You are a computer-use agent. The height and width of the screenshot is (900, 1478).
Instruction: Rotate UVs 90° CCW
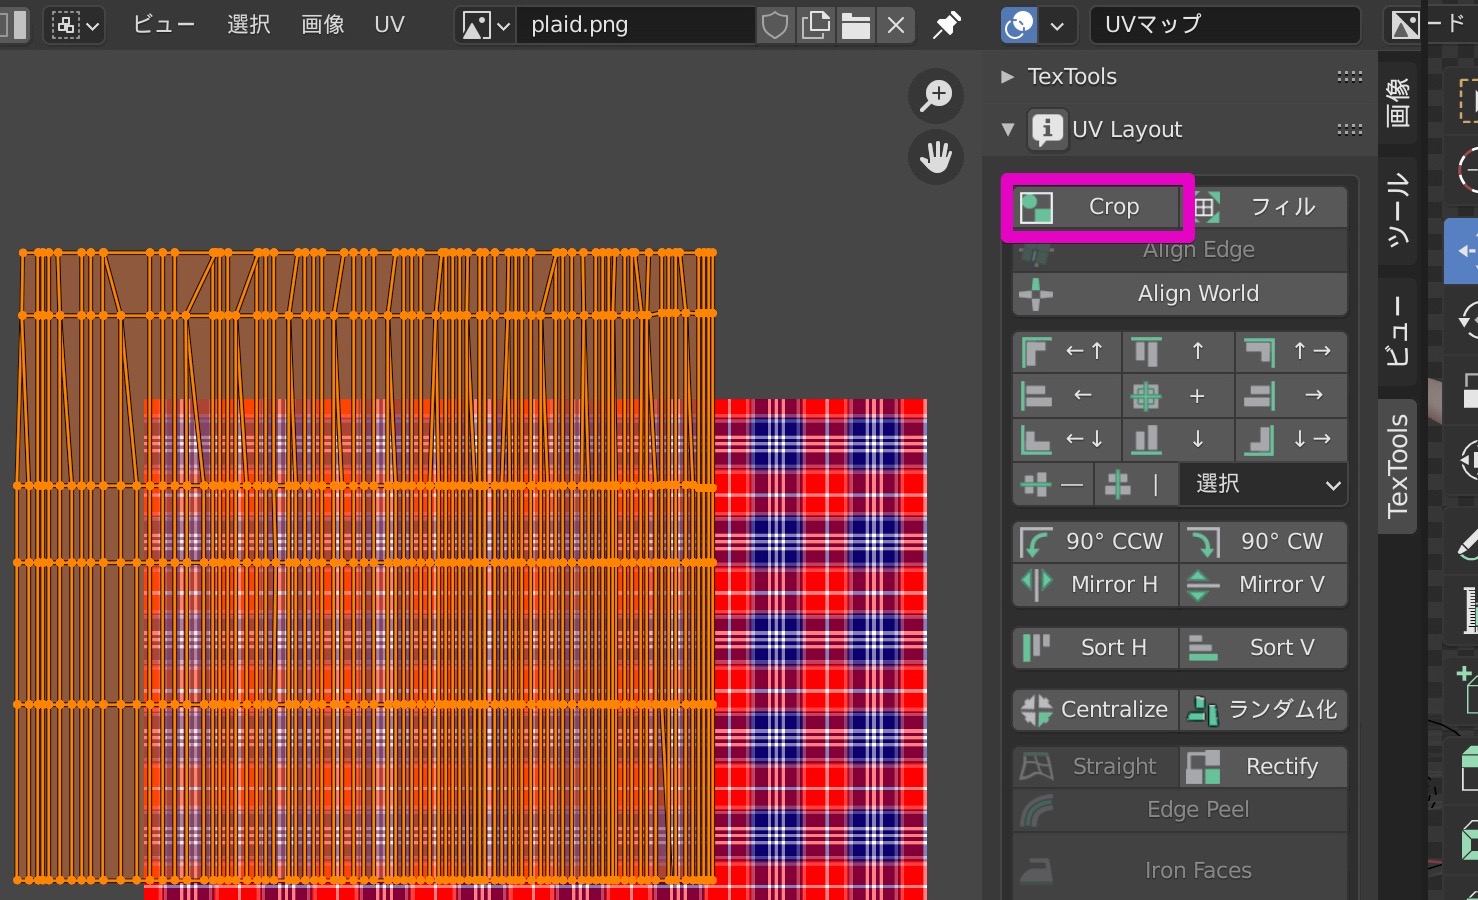click(1094, 541)
